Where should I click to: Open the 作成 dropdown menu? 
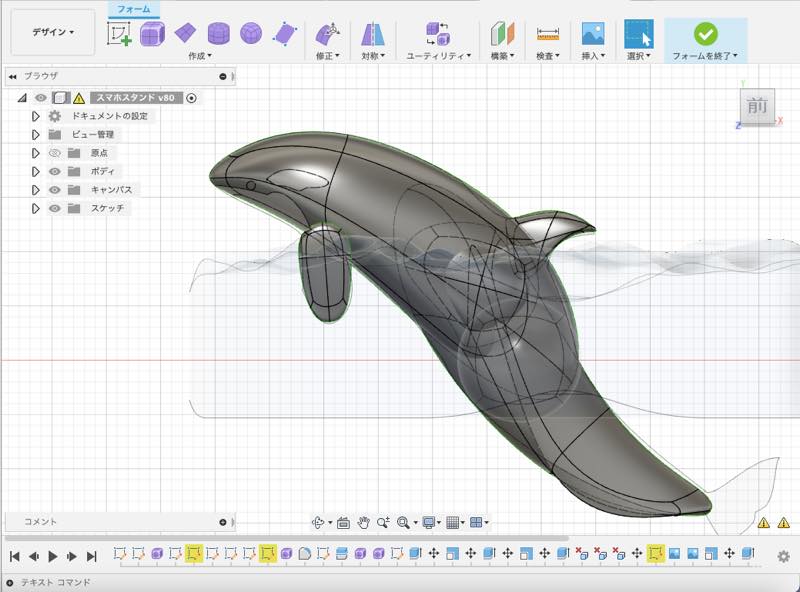(x=200, y=56)
